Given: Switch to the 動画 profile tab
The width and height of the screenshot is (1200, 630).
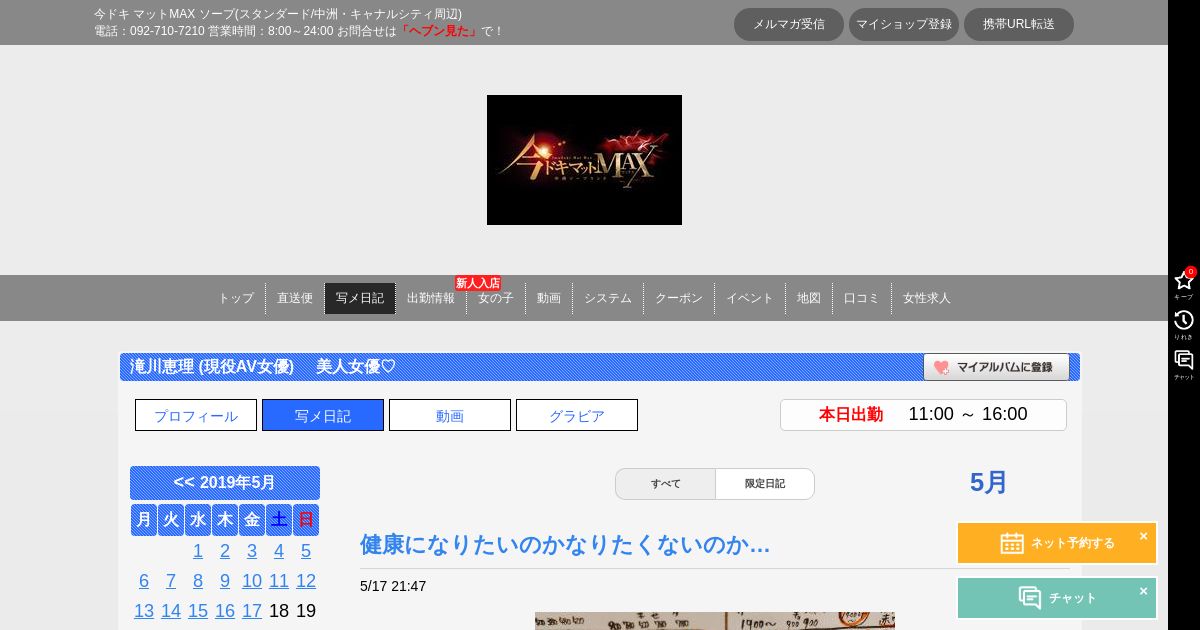Looking at the screenshot, I should (x=450, y=415).
